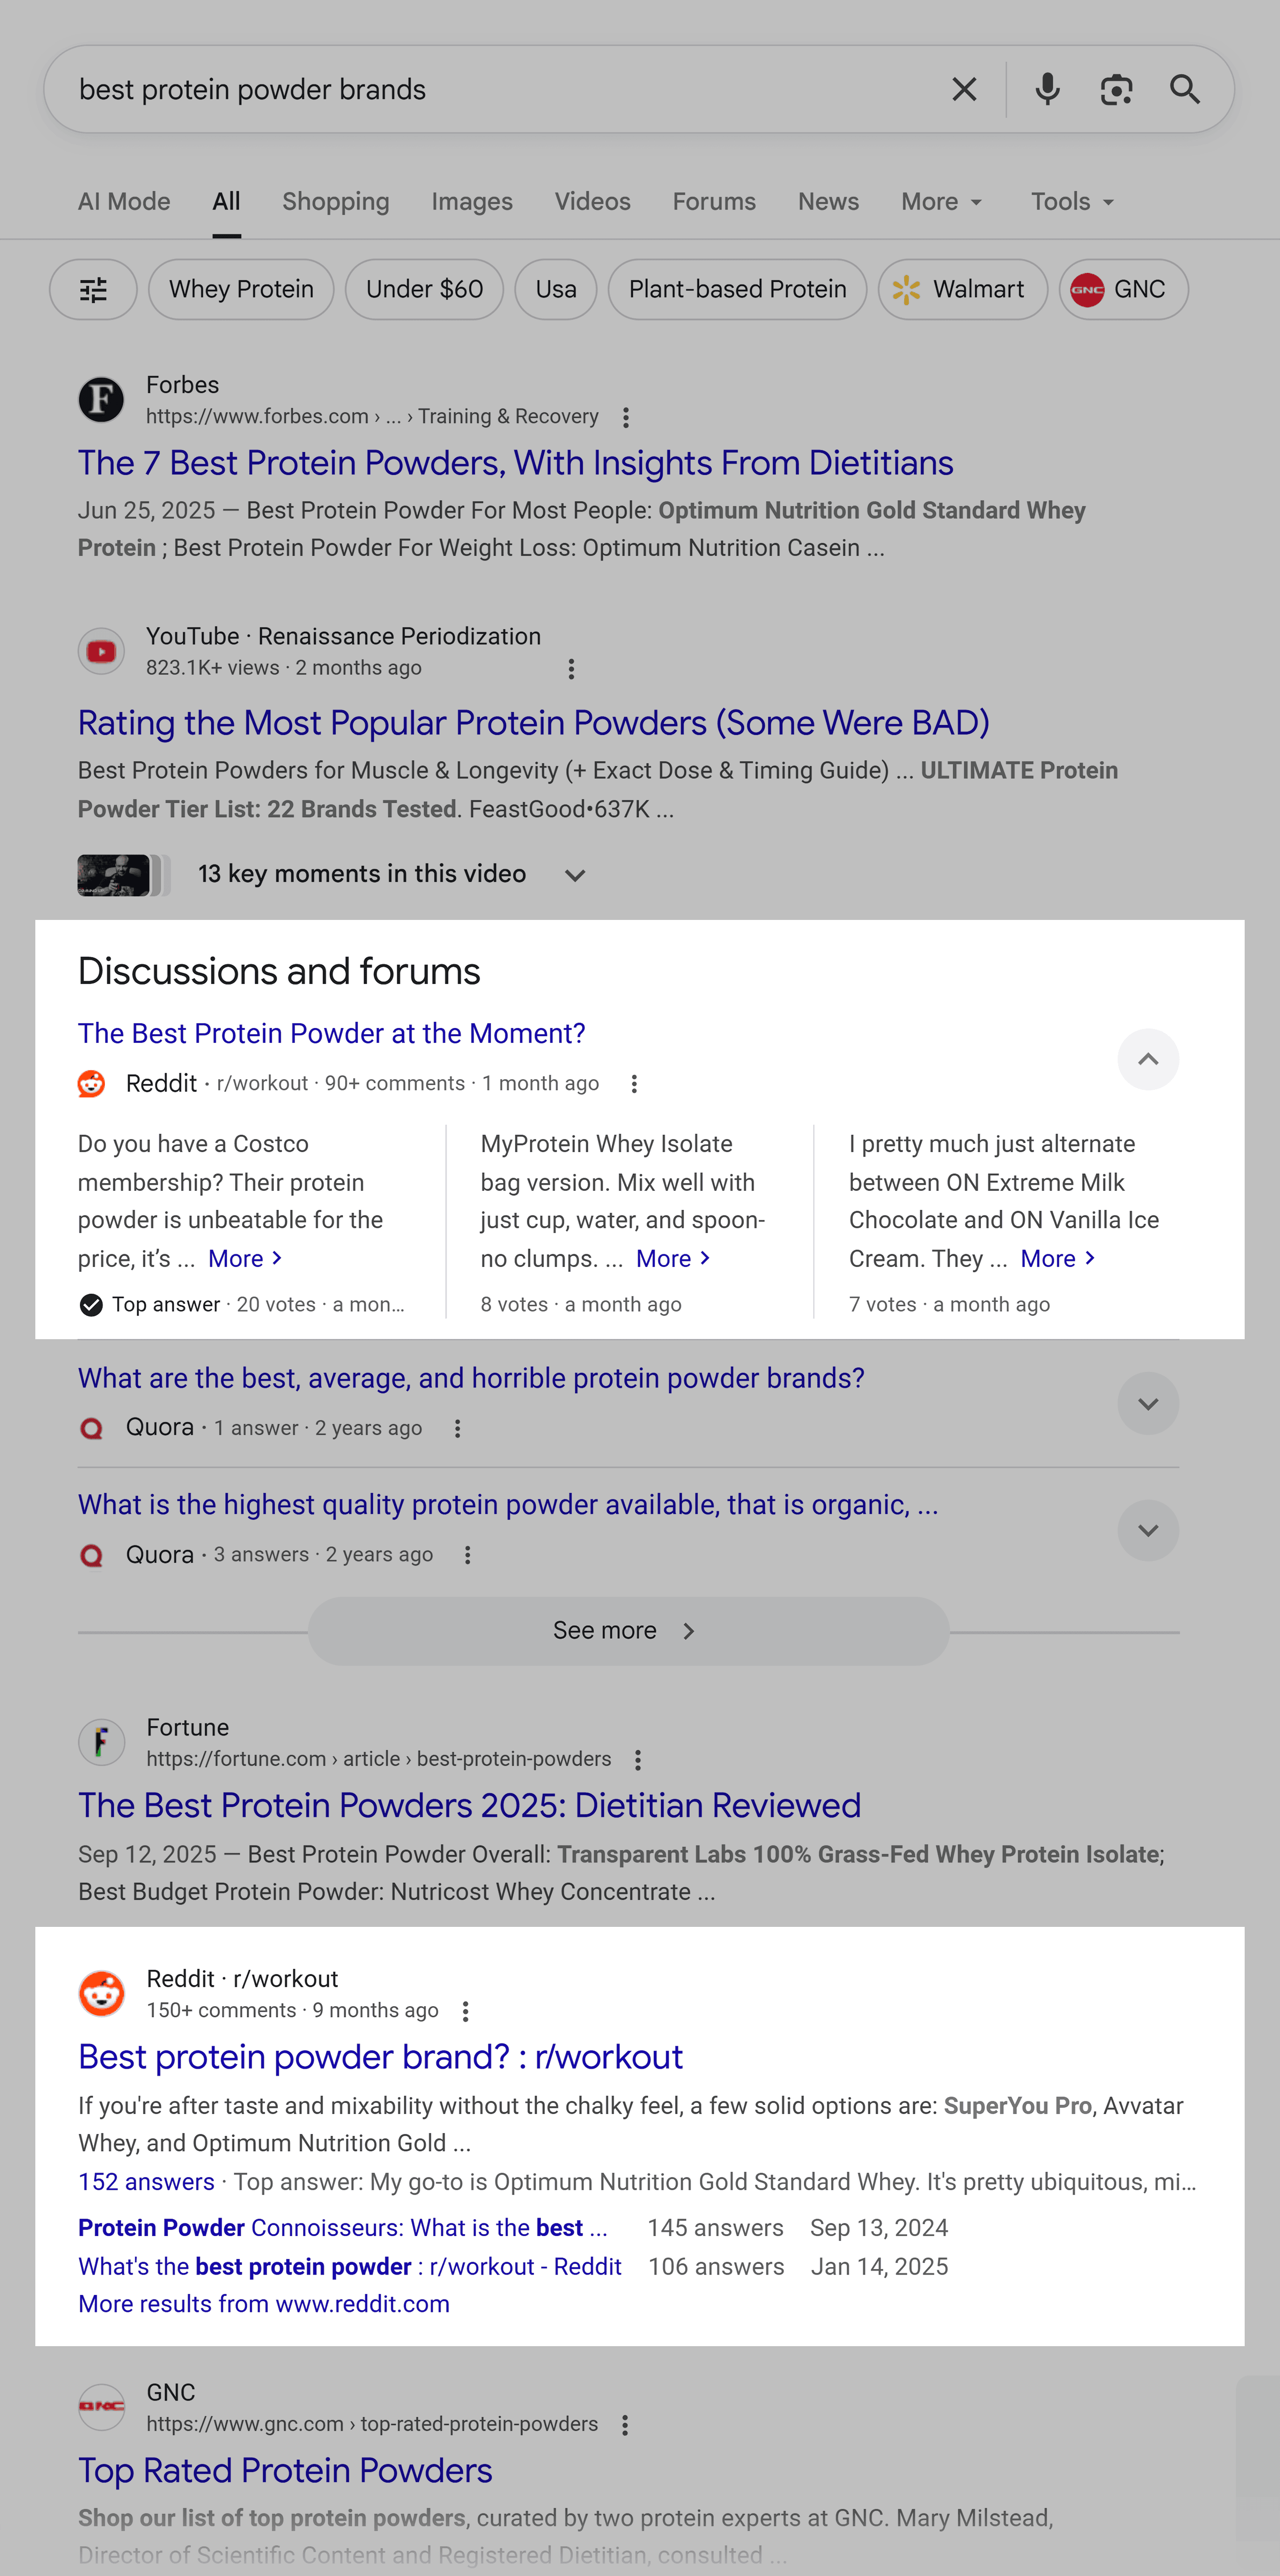This screenshot has width=1280, height=2576.
Task: Click the magnifying glass search icon
Action: click(x=1185, y=90)
